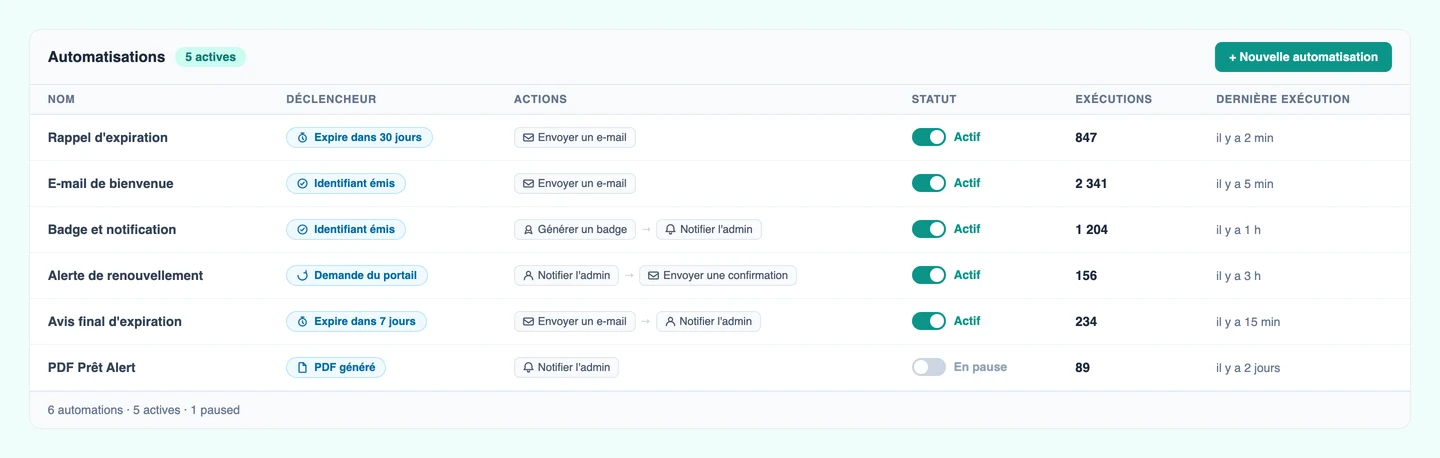Click the badge icon in 'Générer un badge'

pos(528,230)
